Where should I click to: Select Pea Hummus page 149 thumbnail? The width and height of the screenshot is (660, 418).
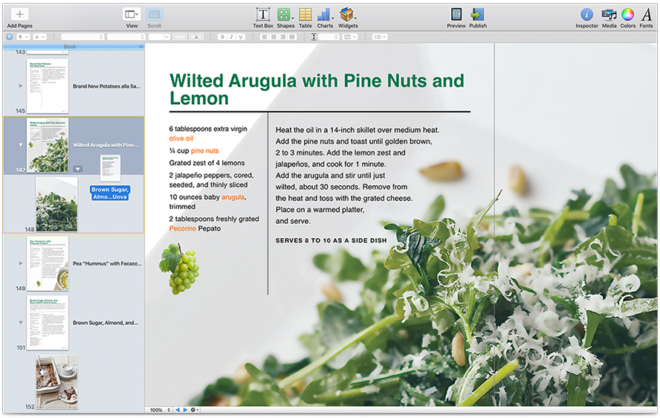48,263
